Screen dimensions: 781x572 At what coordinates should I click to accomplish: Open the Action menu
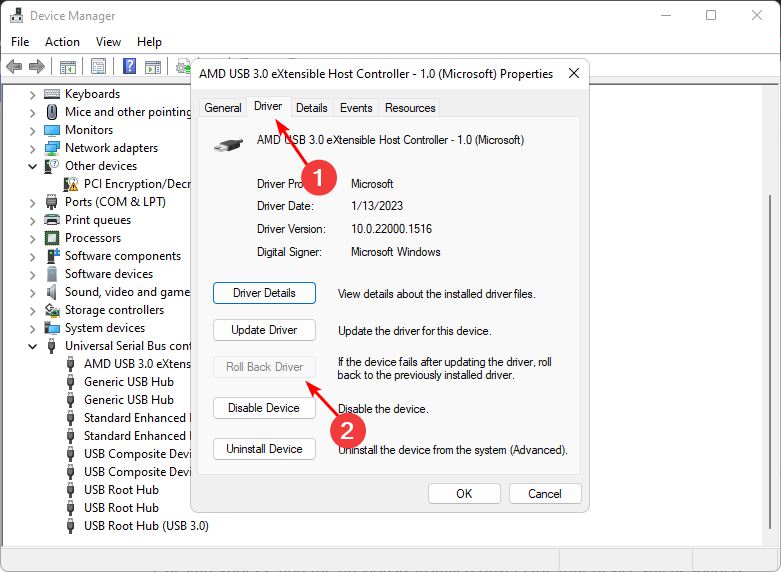[62, 42]
